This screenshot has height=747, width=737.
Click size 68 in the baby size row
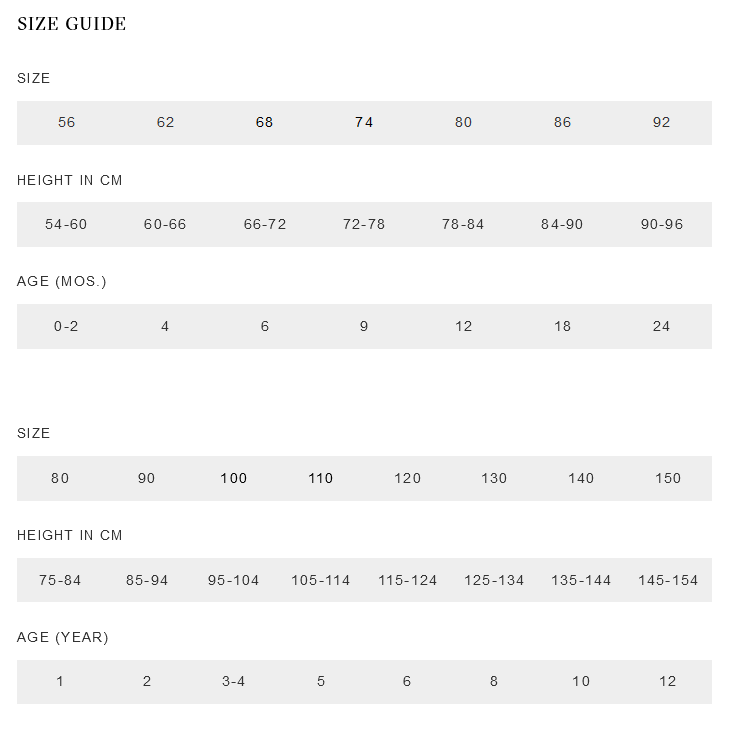264,123
